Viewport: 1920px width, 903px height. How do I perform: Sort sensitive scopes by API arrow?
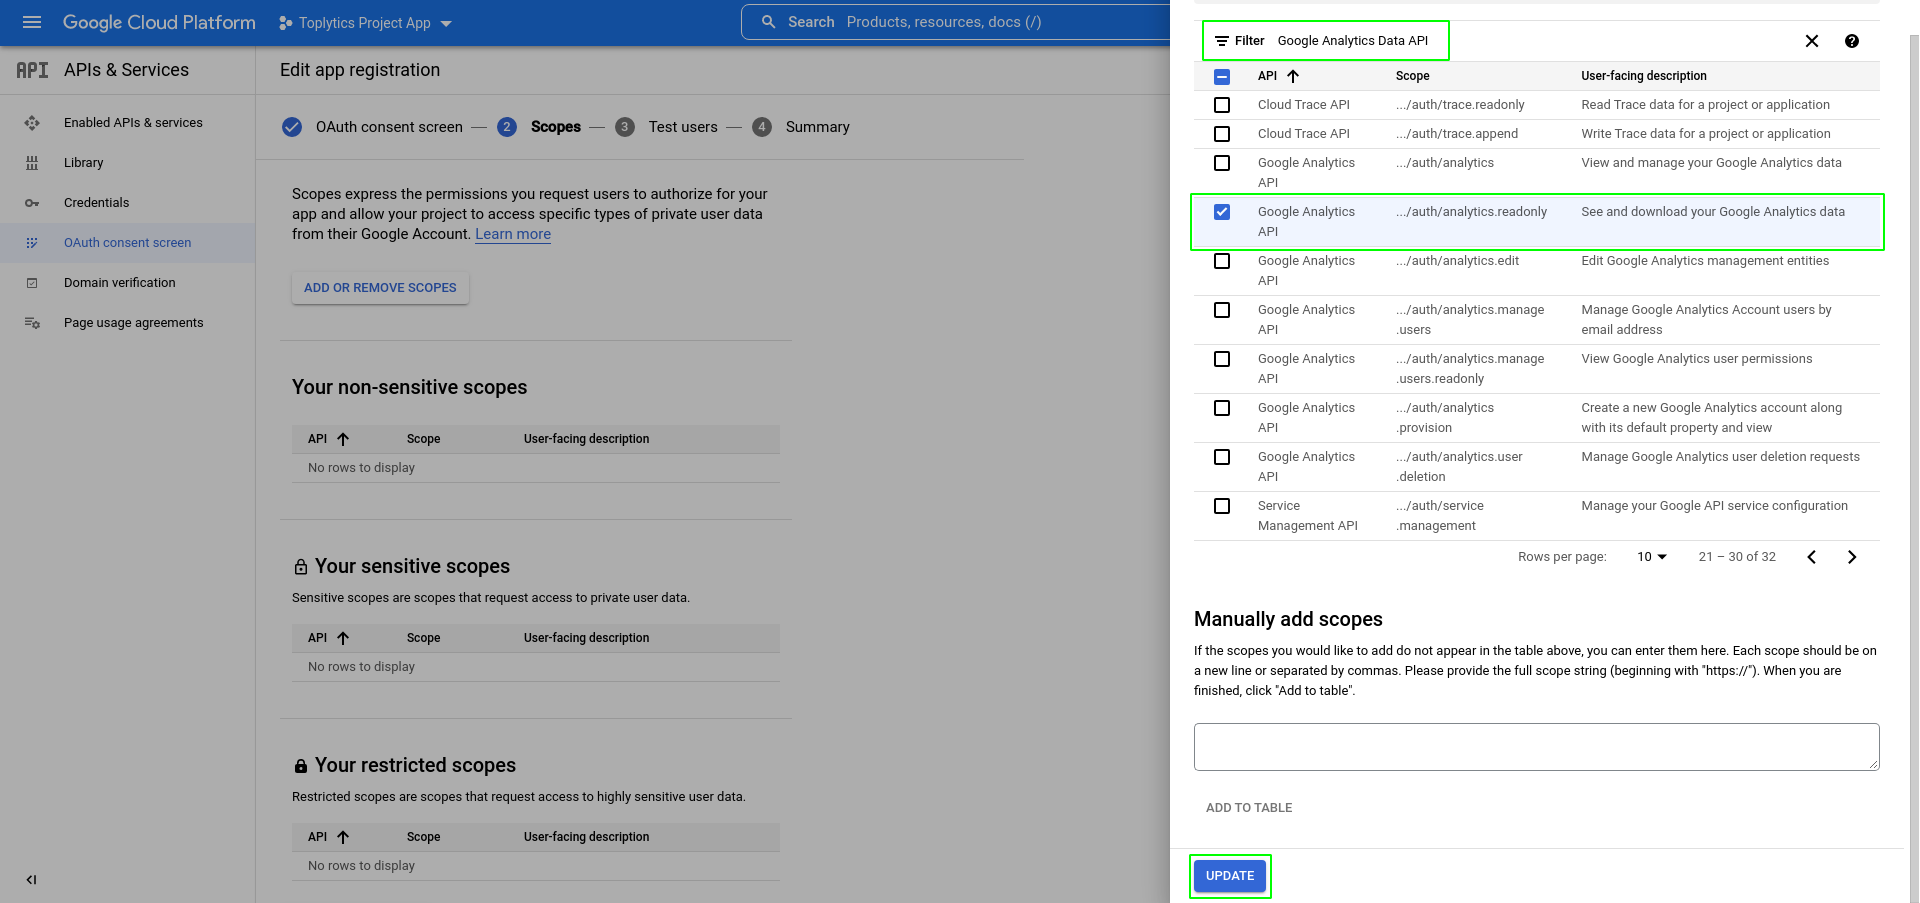pos(343,638)
